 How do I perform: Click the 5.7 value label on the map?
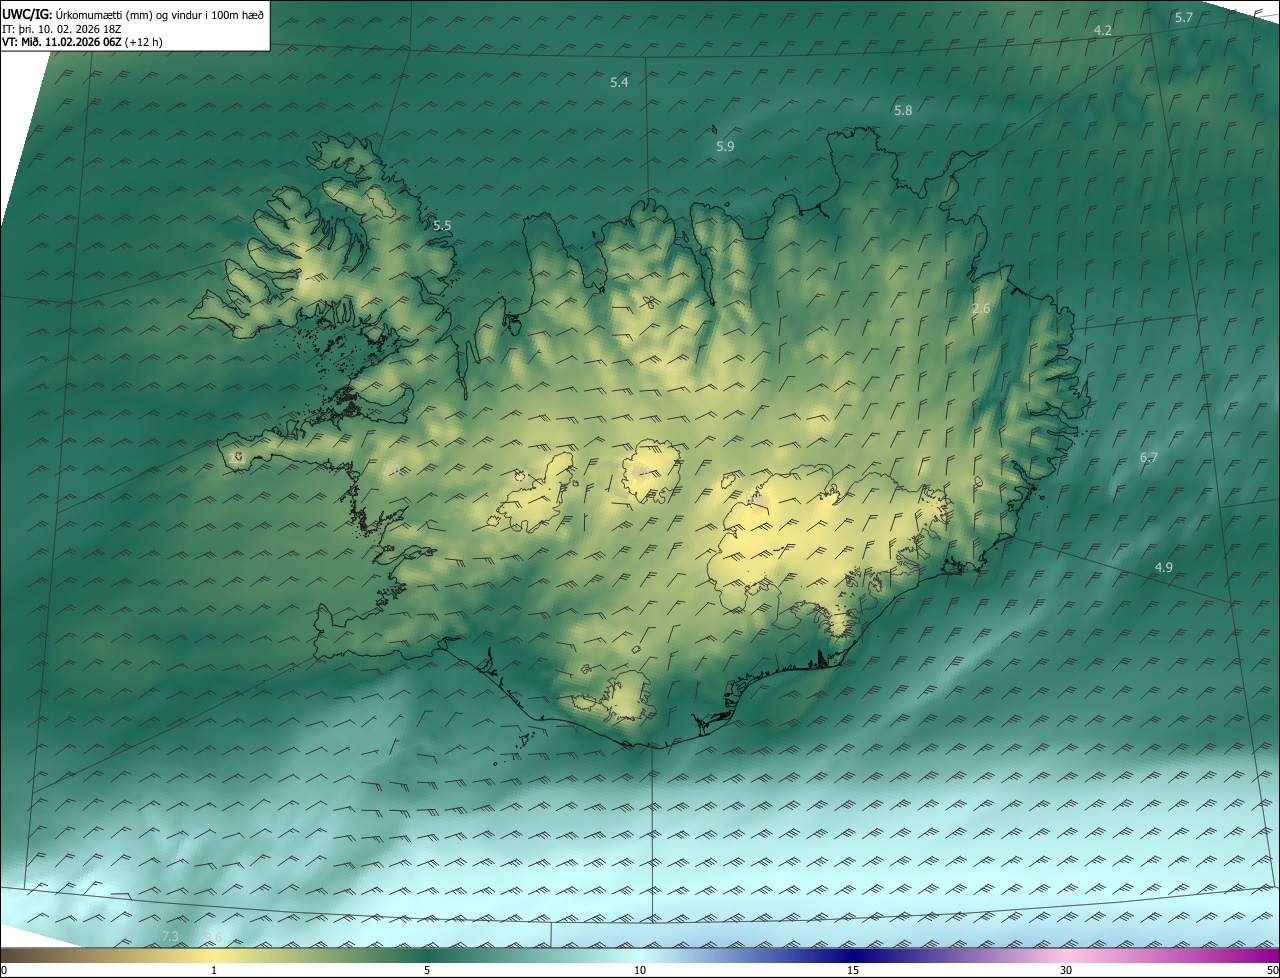(x=1184, y=18)
